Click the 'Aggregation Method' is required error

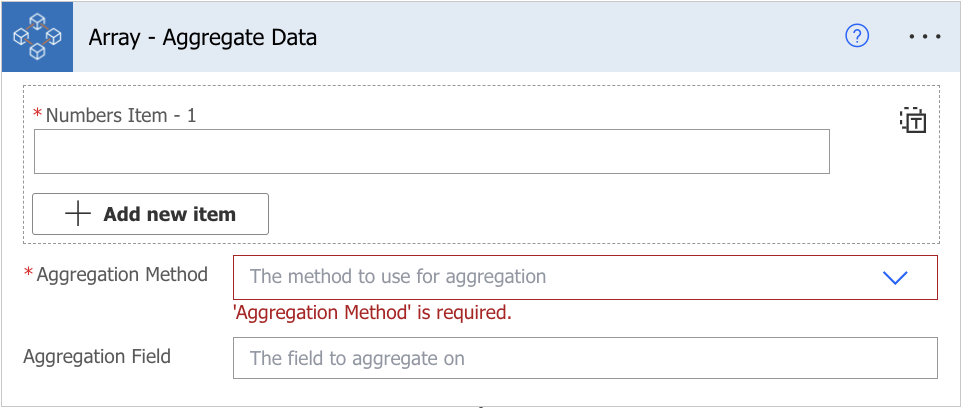pos(372,313)
